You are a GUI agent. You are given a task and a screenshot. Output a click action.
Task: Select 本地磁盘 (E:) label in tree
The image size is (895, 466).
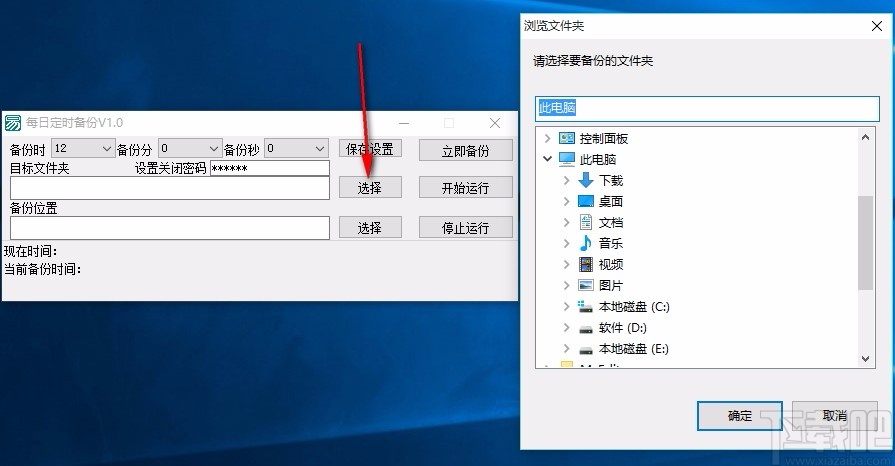(634, 348)
